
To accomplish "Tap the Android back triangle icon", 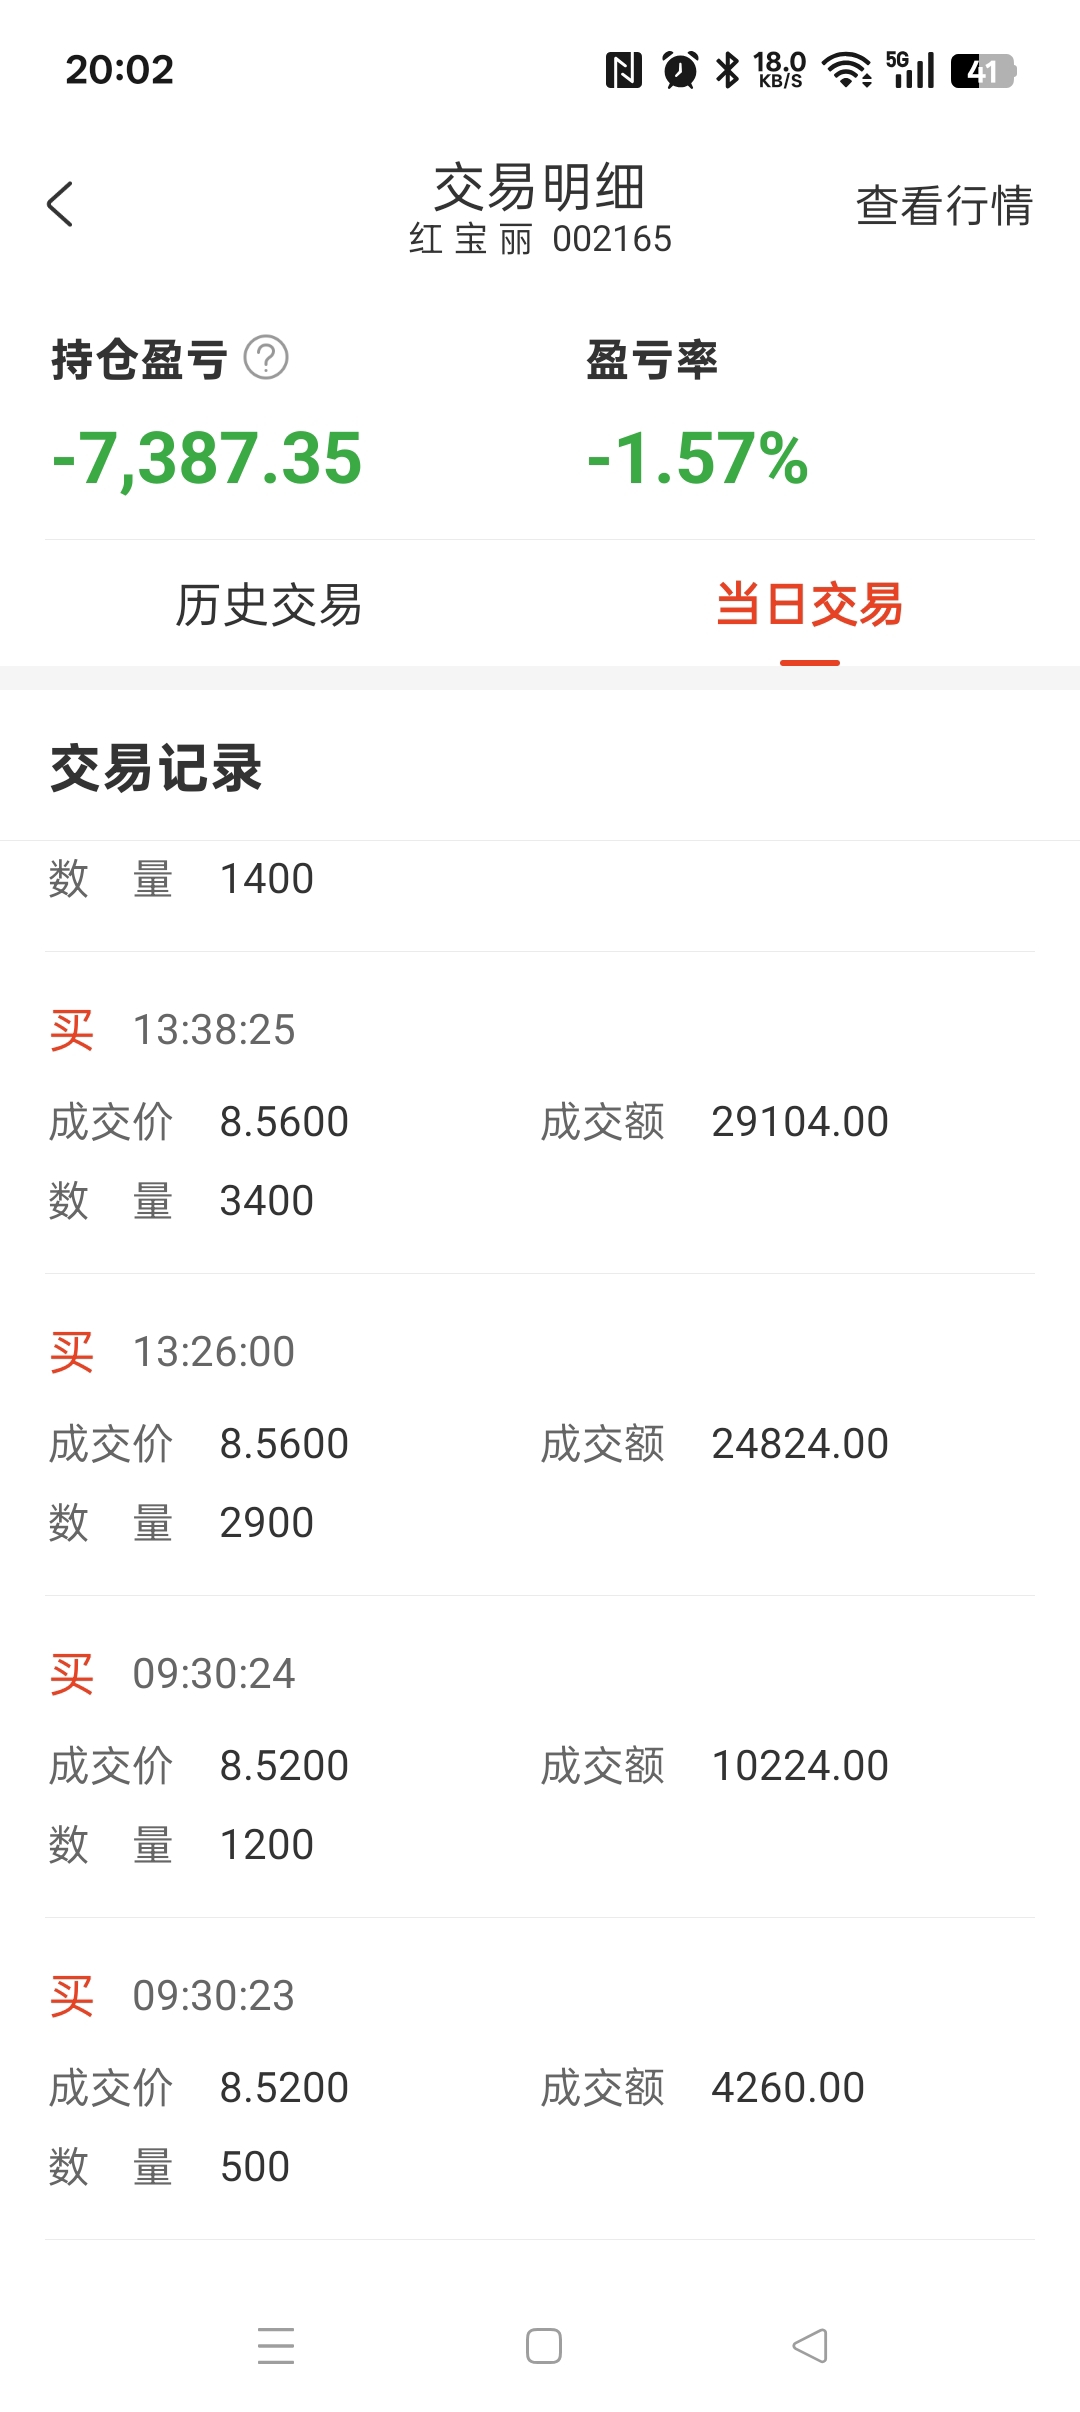I will [810, 2346].
